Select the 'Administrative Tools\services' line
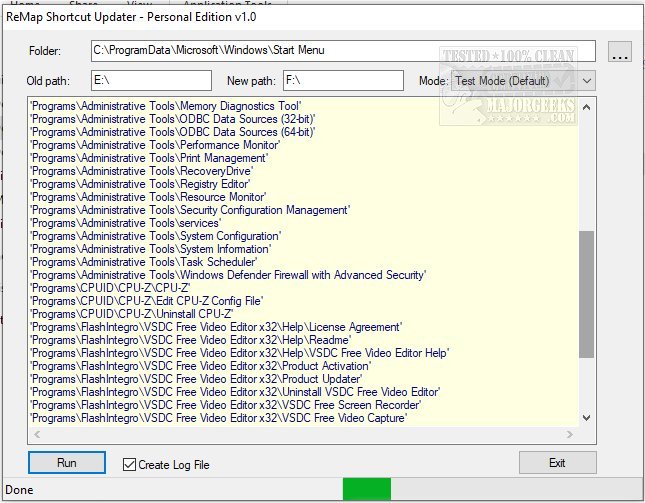The height and width of the screenshot is (503, 645). [125, 223]
